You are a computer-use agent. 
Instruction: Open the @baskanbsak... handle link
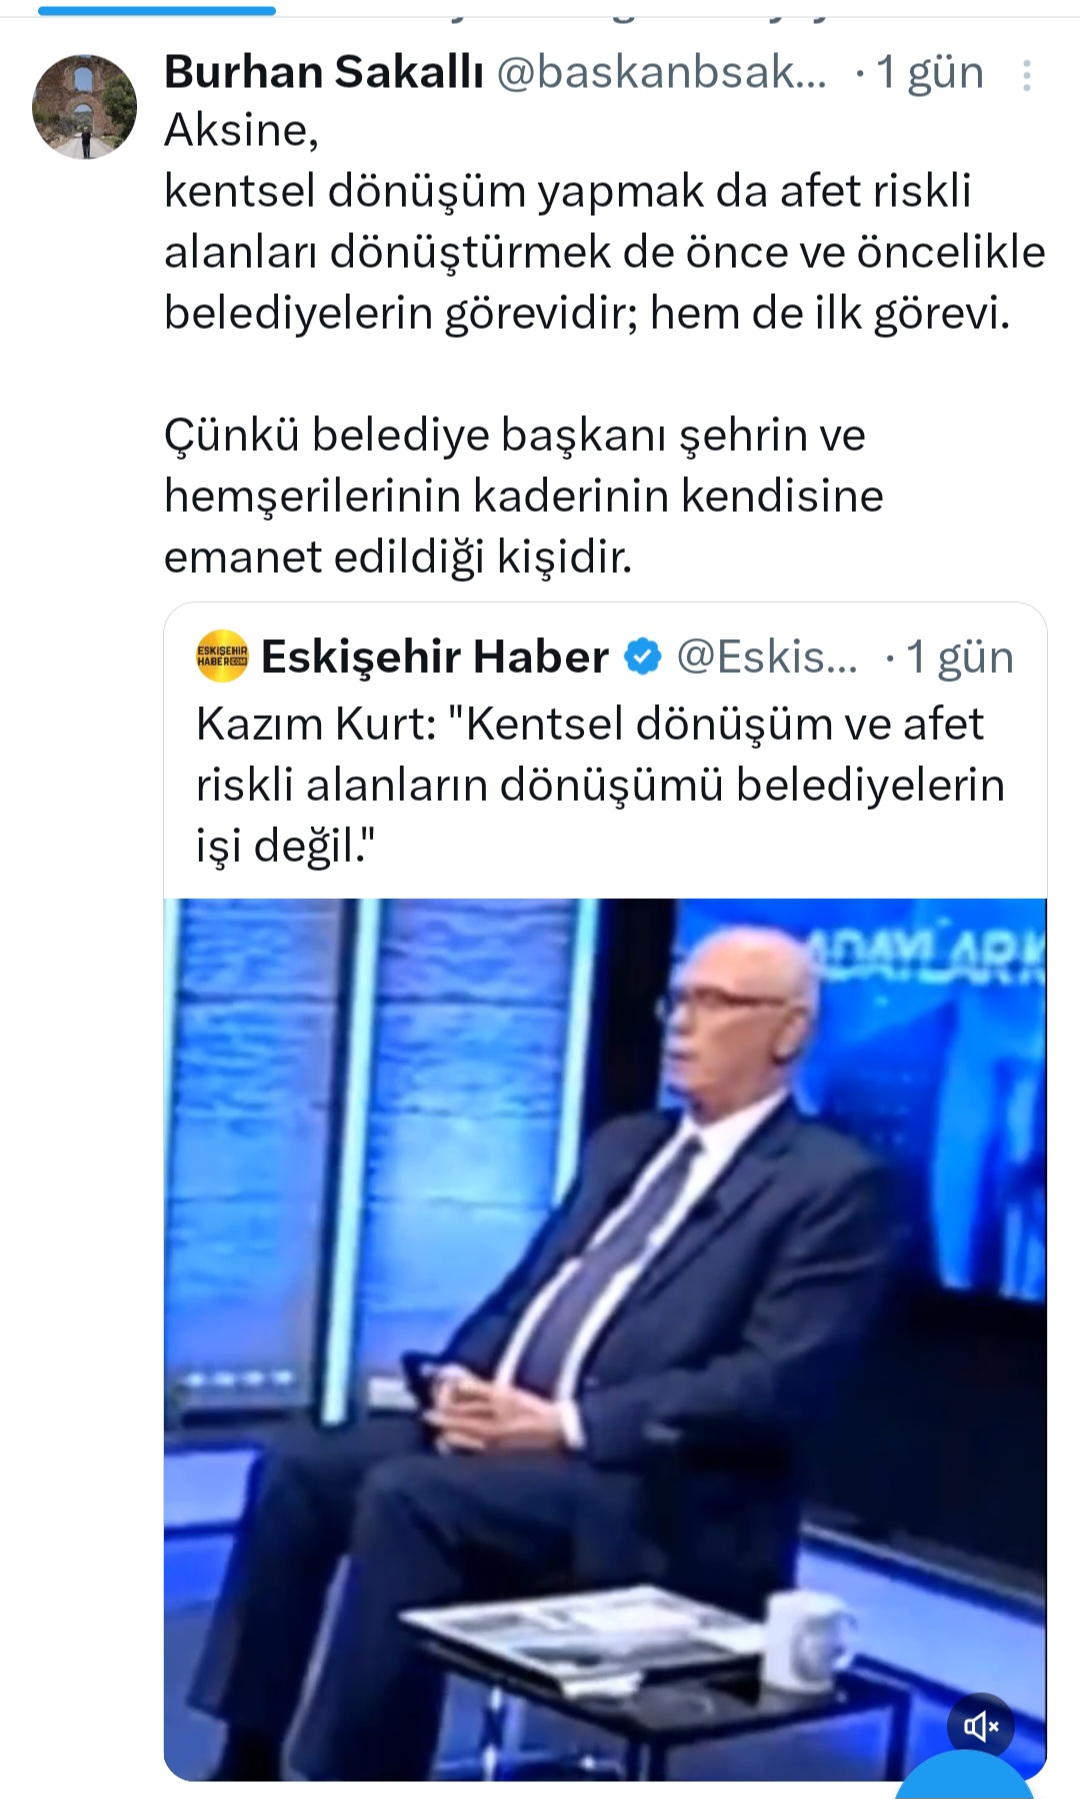pos(662,72)
